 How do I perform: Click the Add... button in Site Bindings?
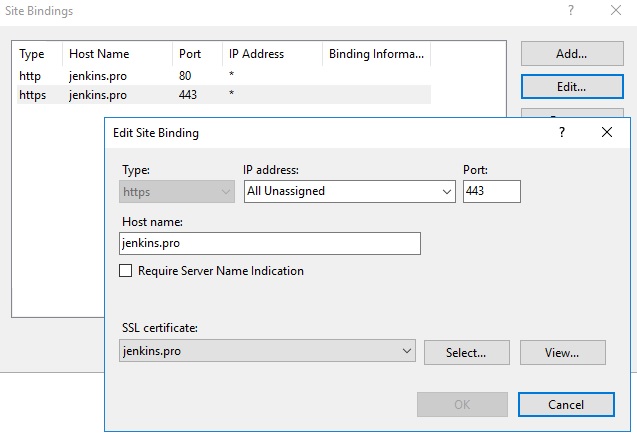coord(570,54)
